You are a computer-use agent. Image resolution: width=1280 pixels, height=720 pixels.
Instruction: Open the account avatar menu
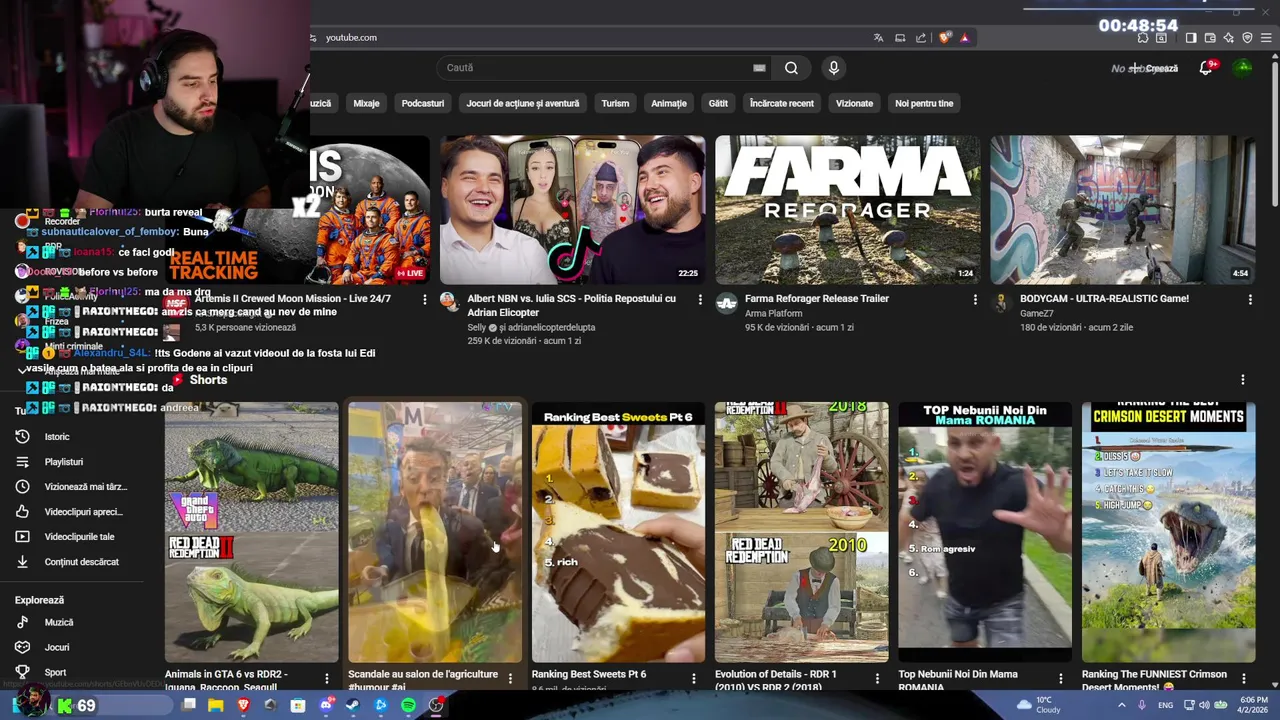[x=1243, y=68]
